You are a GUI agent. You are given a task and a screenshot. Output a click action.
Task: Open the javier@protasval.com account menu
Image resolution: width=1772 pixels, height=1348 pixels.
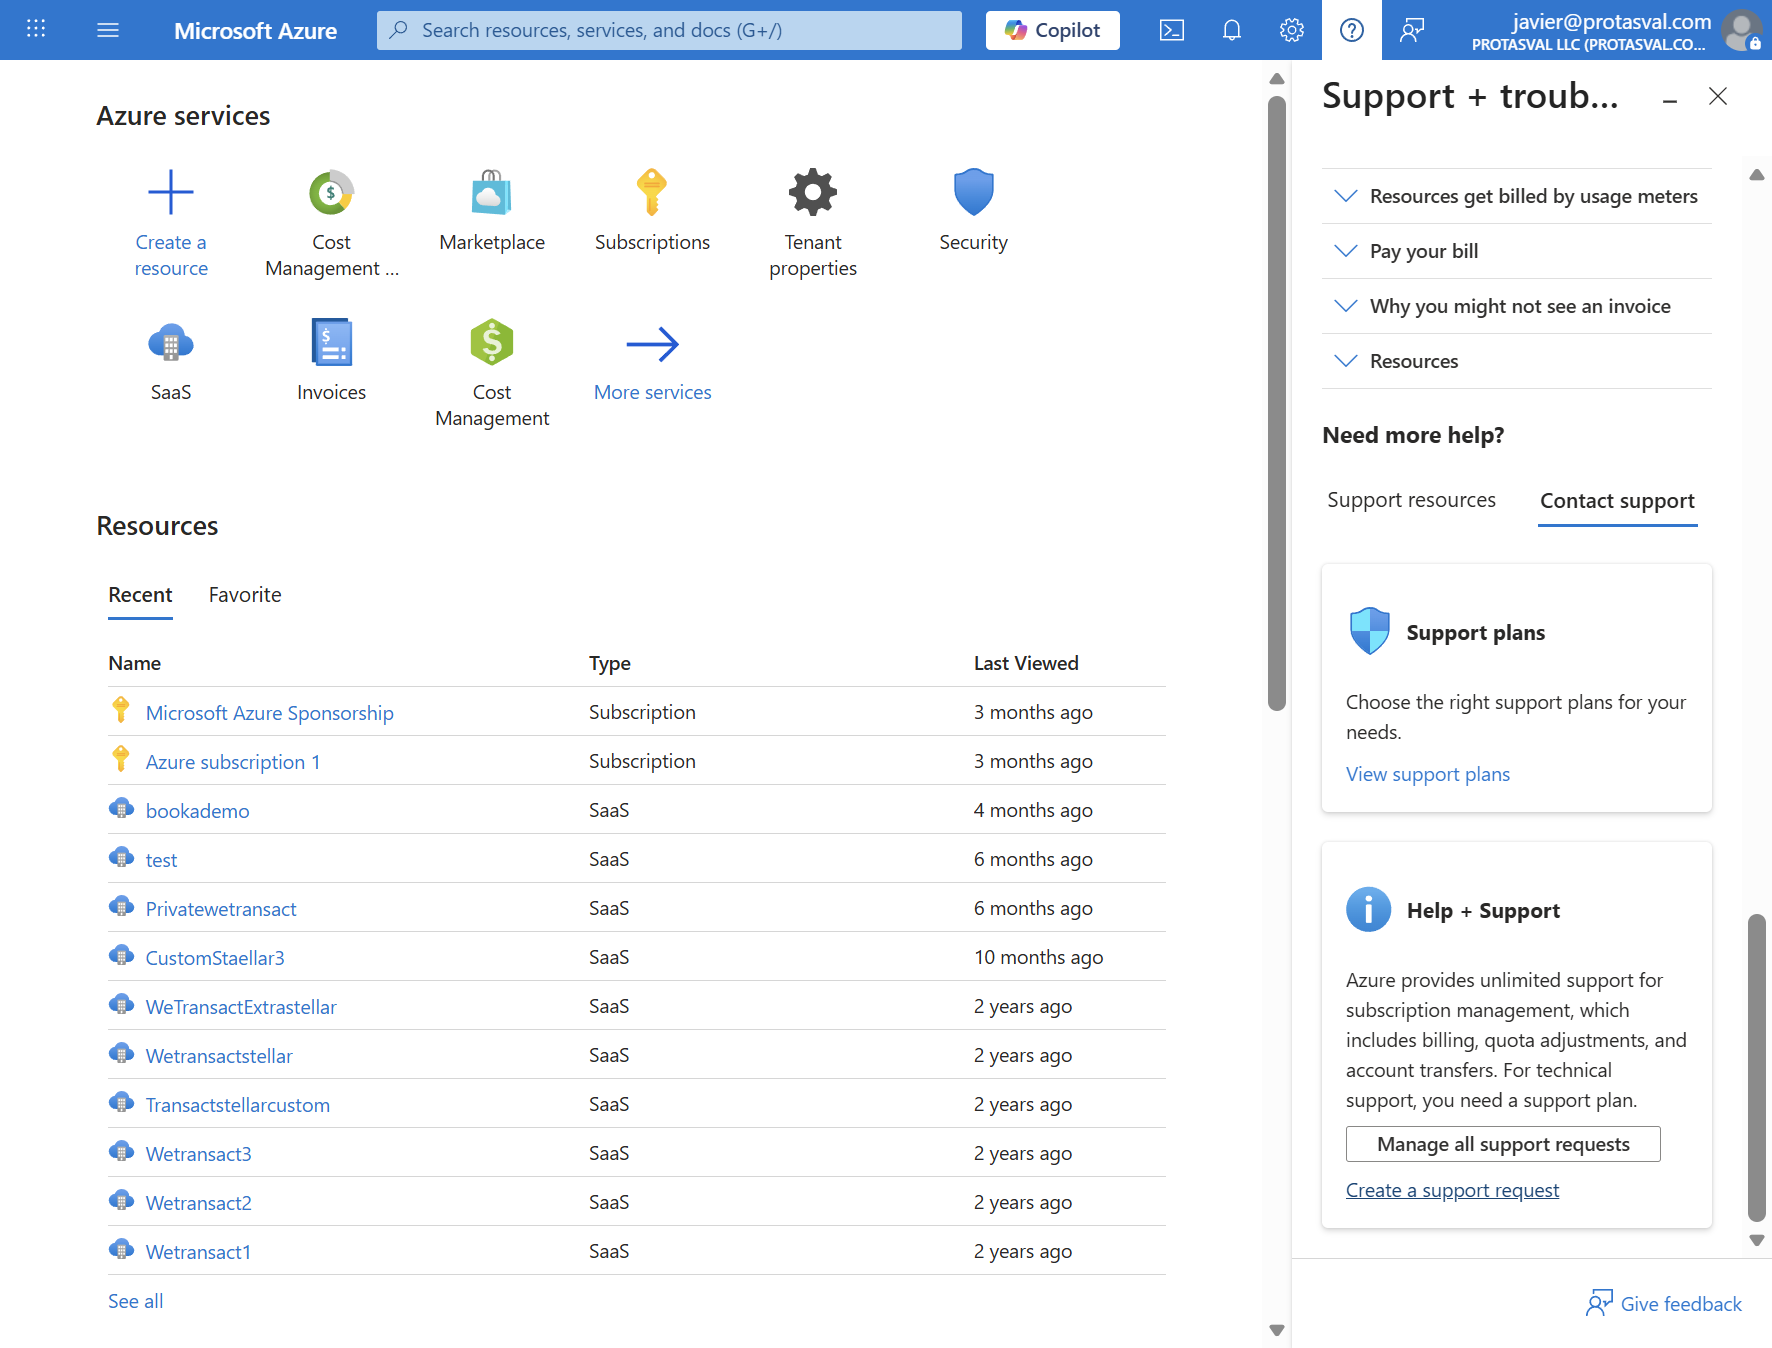click(1616, 30)
